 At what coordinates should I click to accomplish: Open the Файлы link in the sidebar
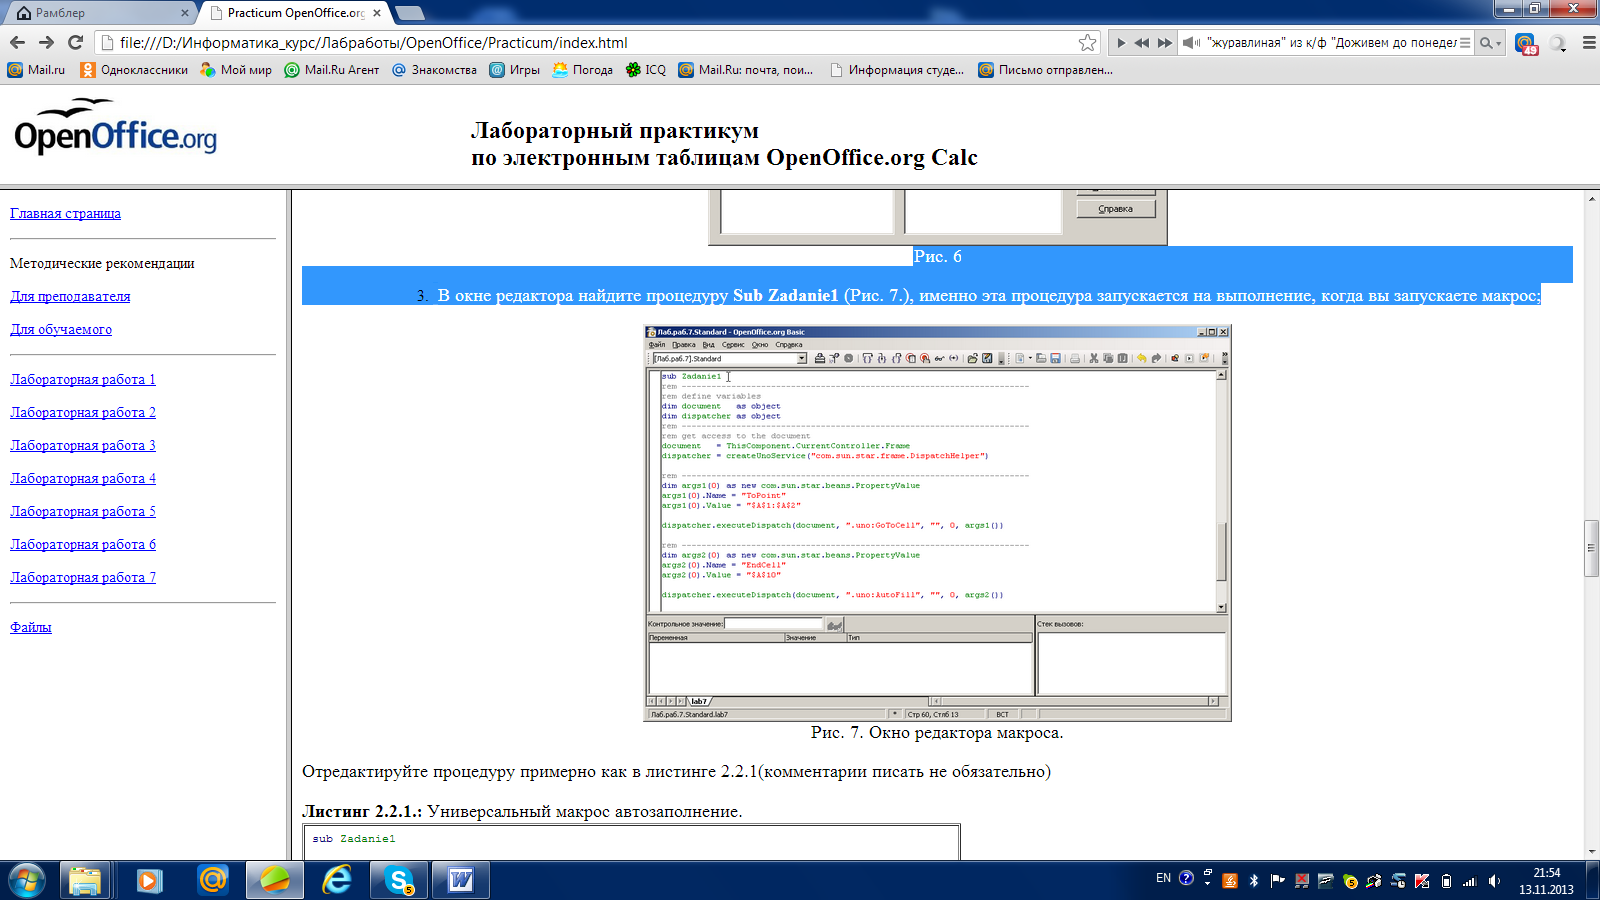(x=31, y=627)
